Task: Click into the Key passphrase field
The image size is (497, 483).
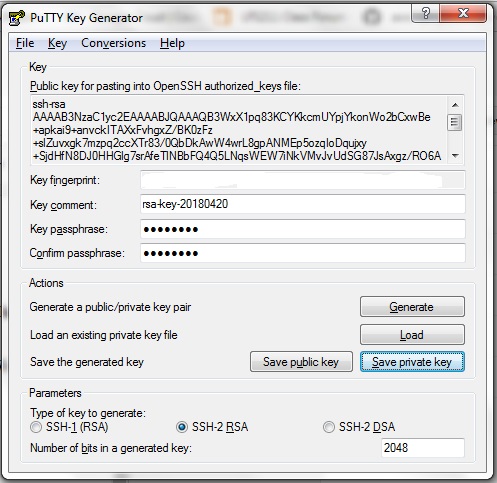Action: pos(302,229)
